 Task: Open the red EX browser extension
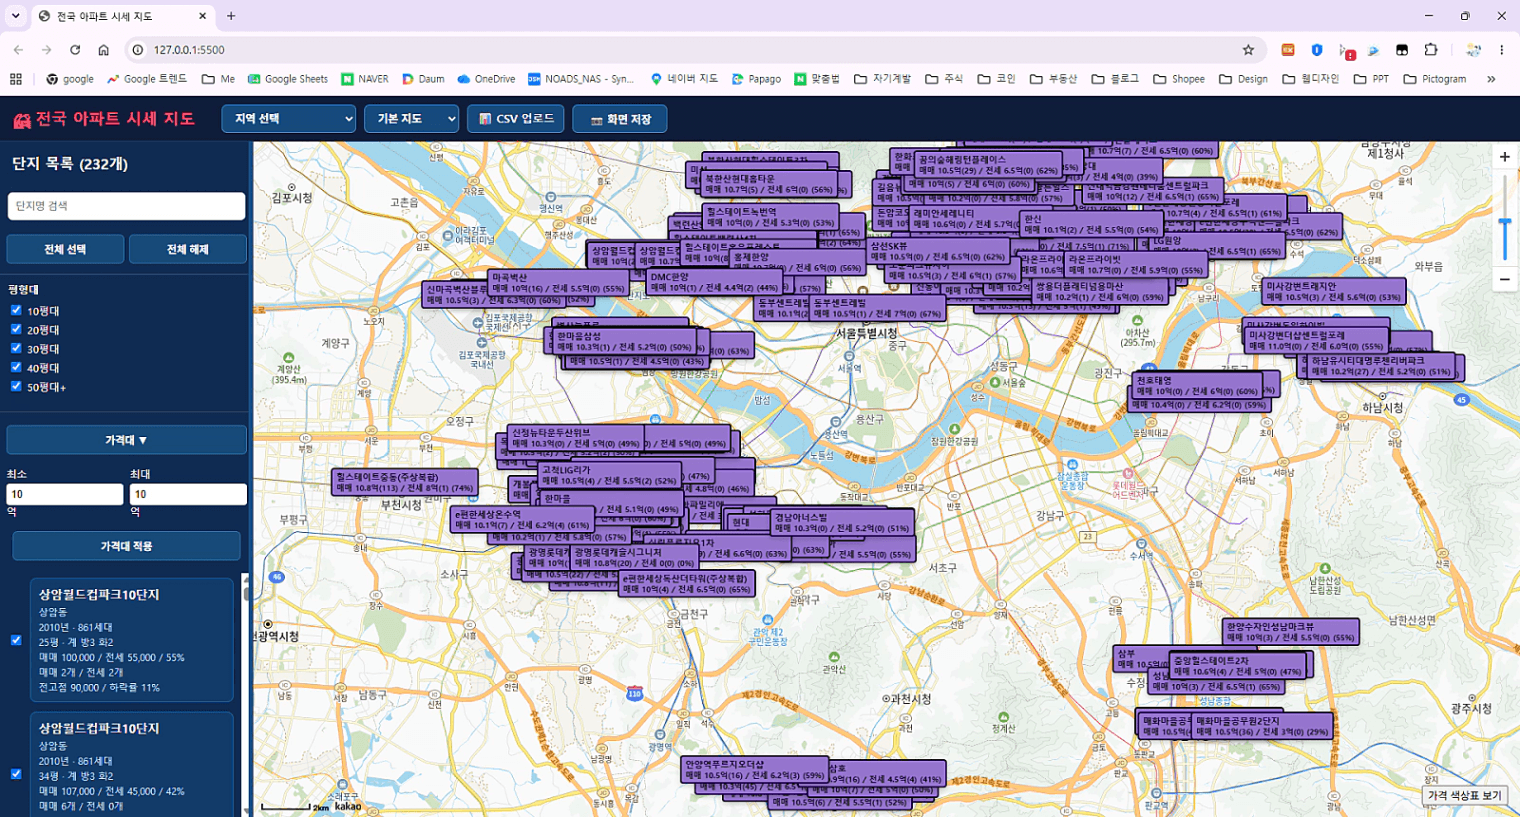pos(1288,50)
